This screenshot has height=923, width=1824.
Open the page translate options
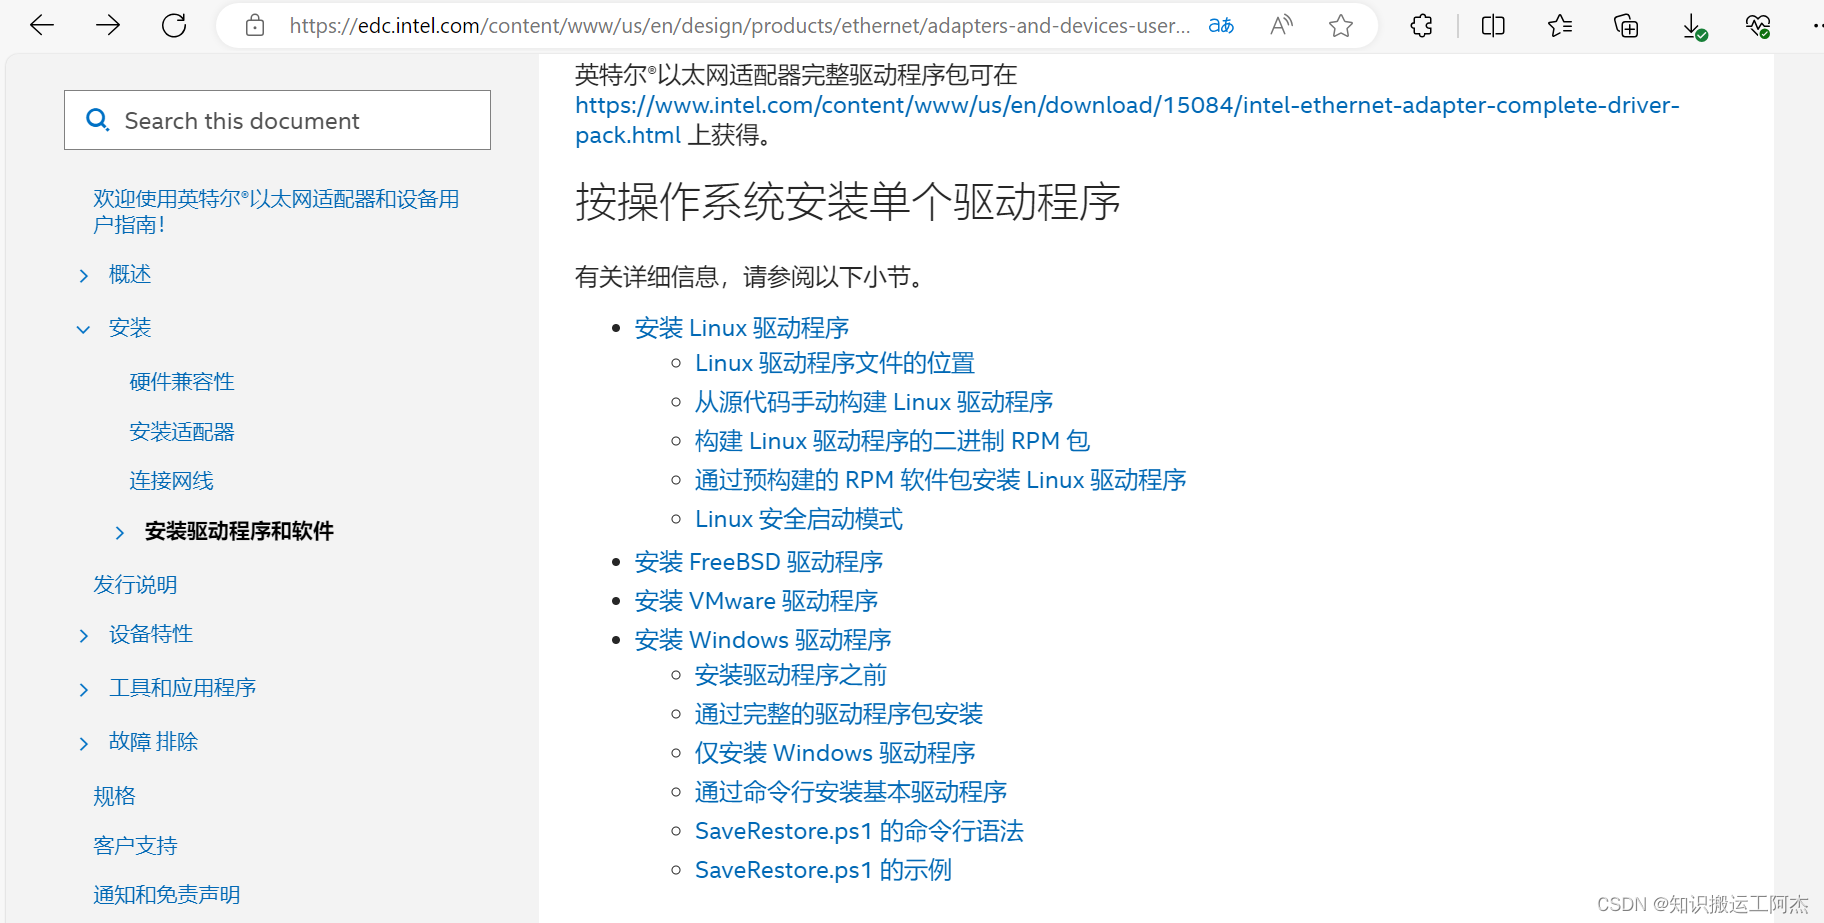[1221, 25]
